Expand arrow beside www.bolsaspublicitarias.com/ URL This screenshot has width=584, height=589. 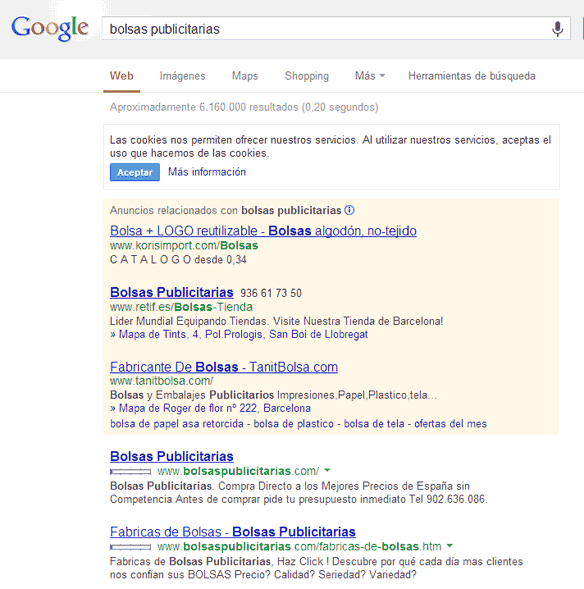pos(327,470)
